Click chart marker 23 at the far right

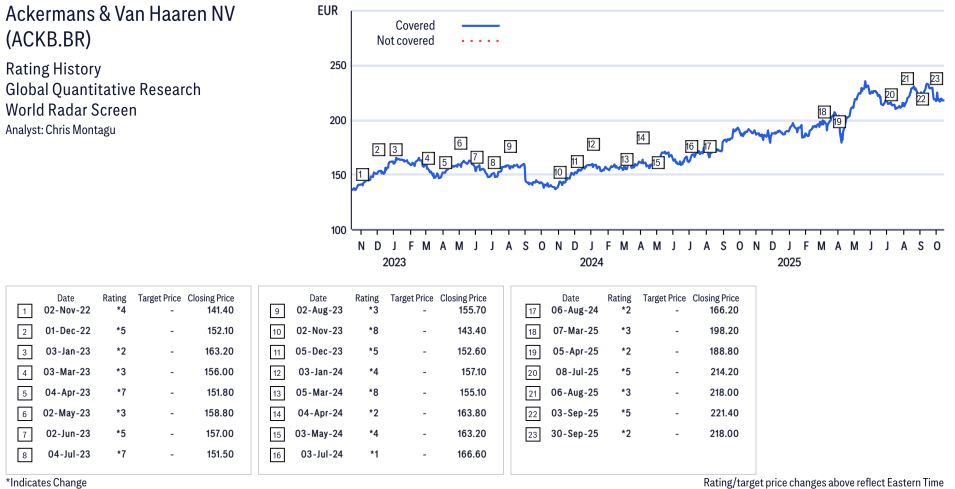[x=936, y=78]
